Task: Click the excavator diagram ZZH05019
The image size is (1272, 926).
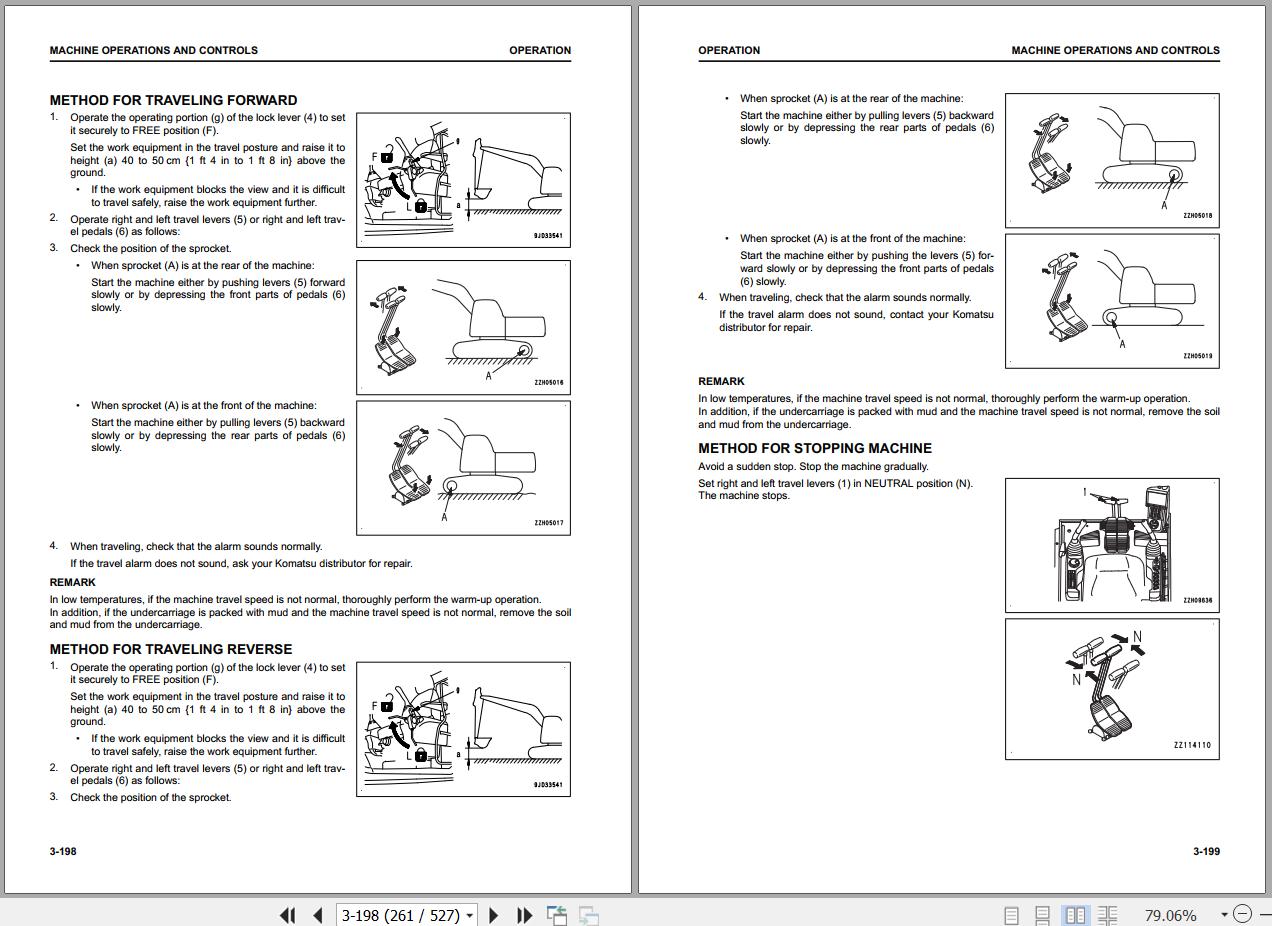Action: click(x=1112, y=300)
